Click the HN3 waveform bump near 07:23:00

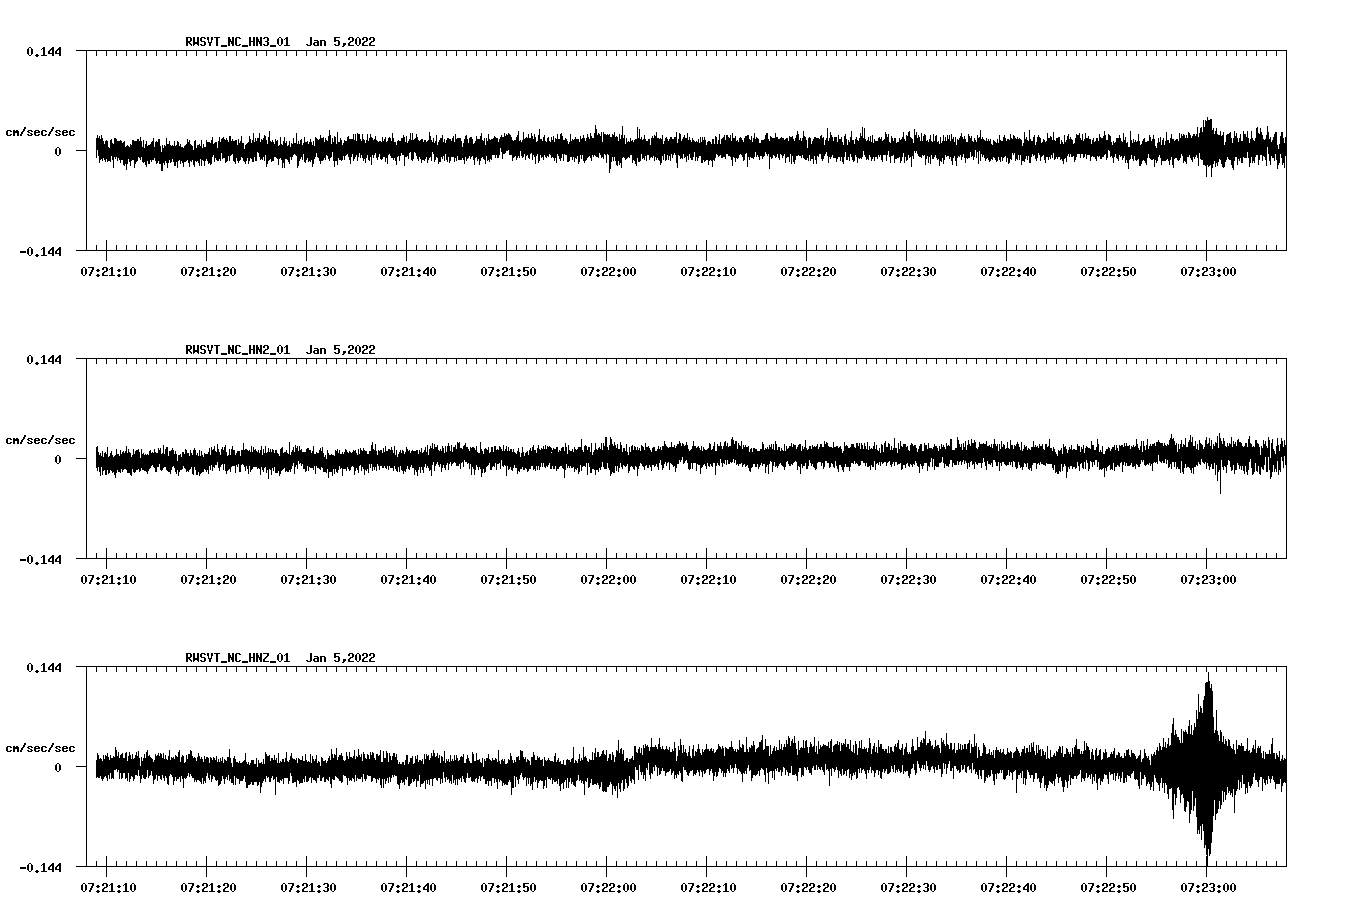point(1209,147)
